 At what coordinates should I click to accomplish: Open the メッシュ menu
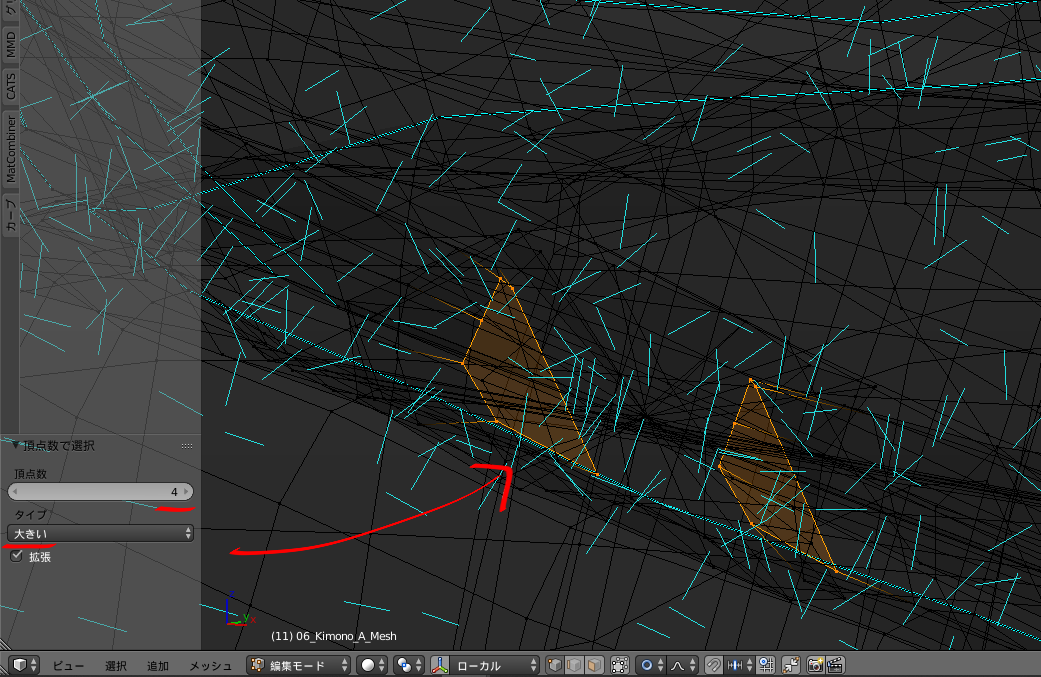click(x=211, y=666)
